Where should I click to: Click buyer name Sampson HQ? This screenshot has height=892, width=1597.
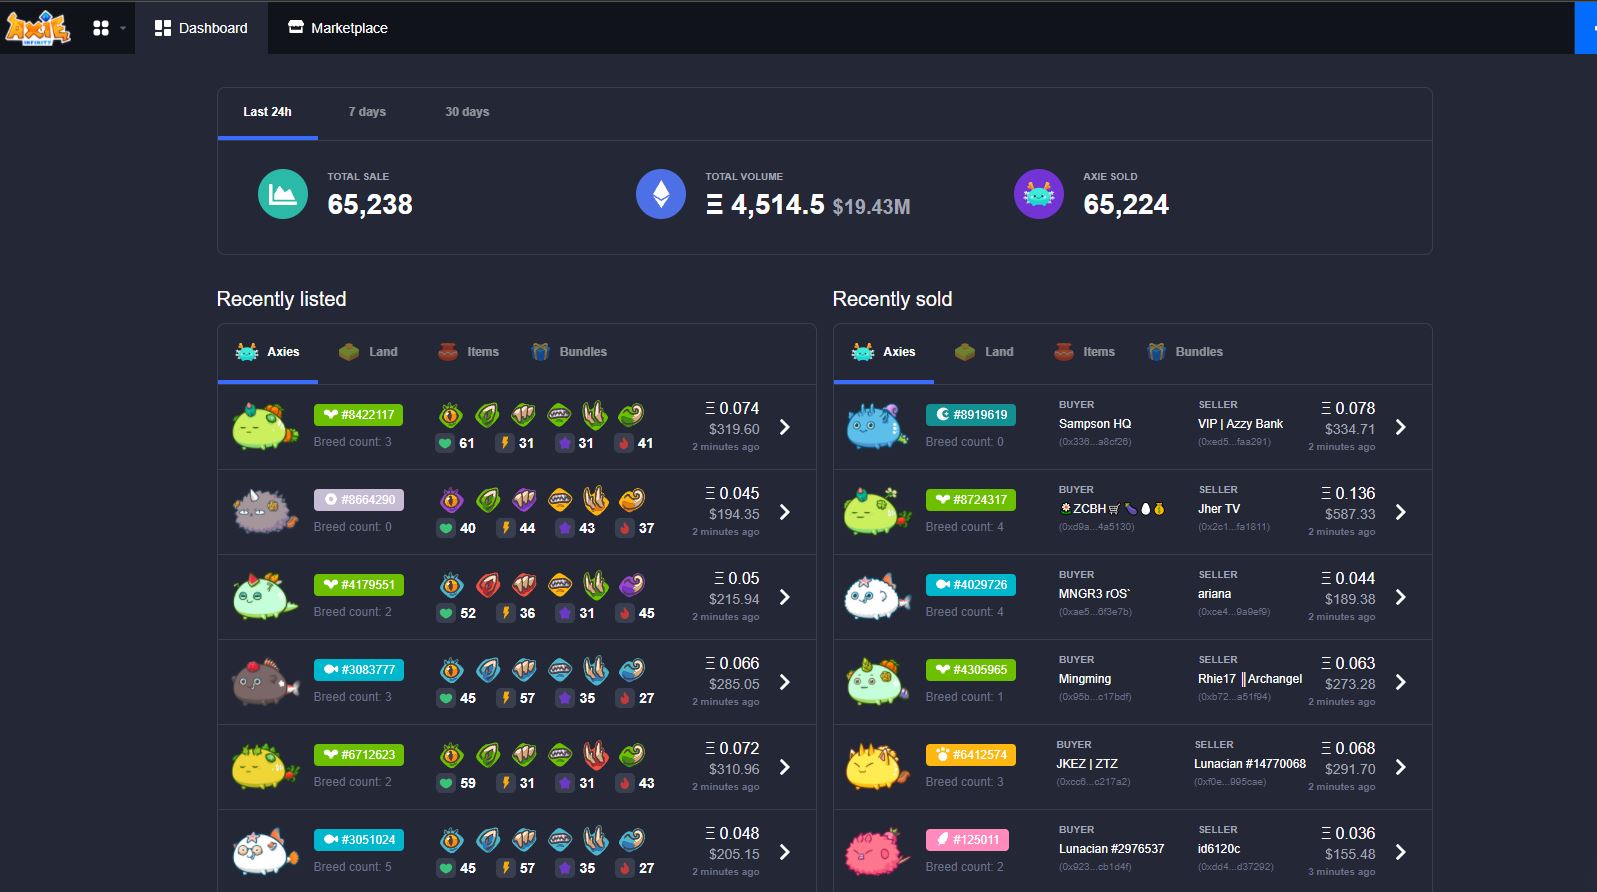[x=1095, y=424]
